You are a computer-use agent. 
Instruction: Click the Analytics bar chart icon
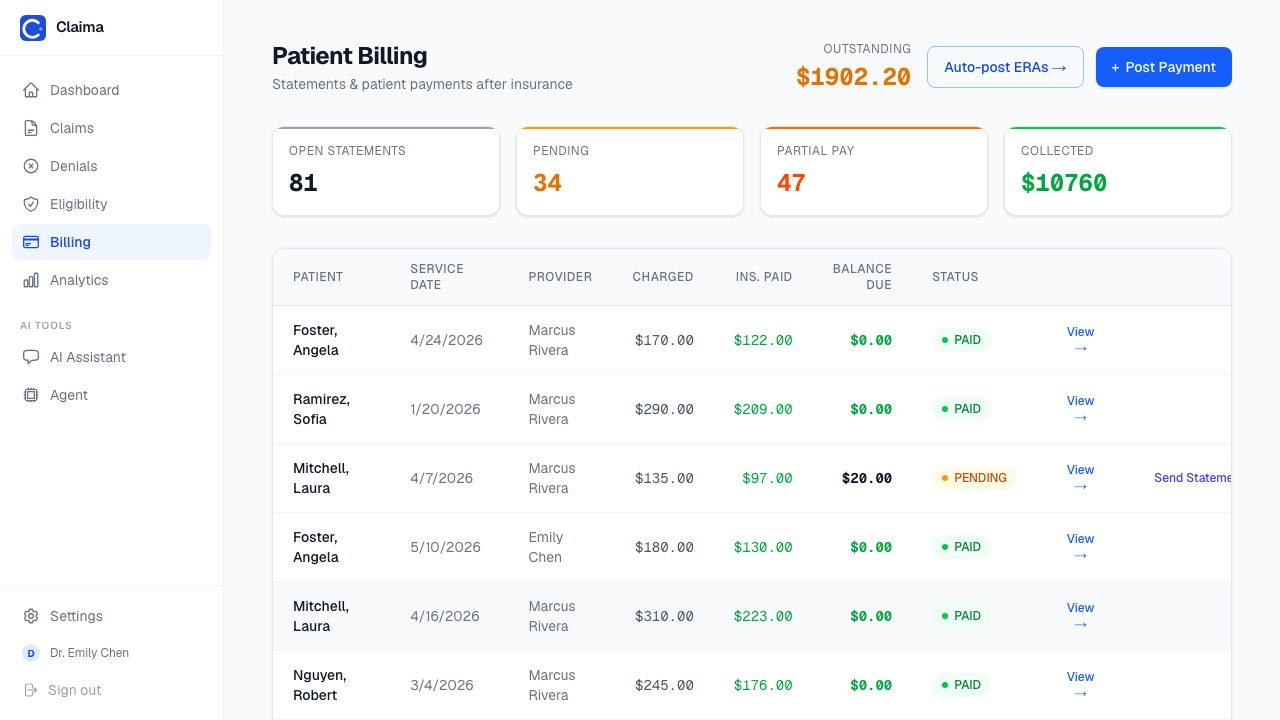coord(31,280)
